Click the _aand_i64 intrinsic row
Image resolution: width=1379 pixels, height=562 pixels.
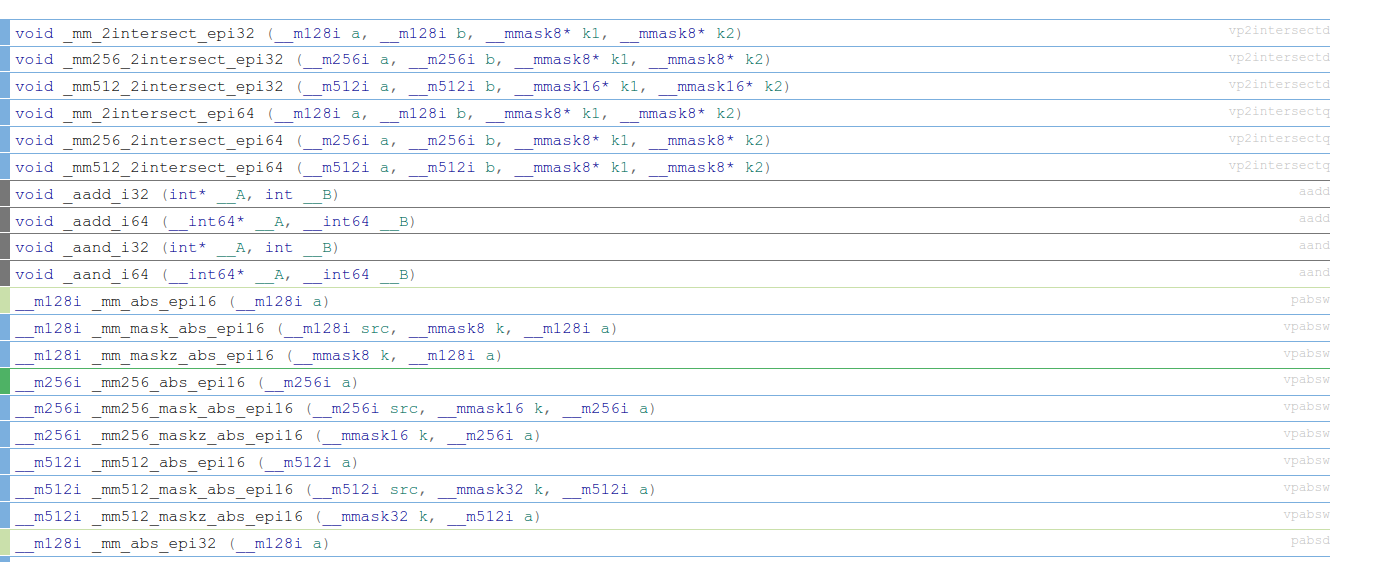pos(665,275)
